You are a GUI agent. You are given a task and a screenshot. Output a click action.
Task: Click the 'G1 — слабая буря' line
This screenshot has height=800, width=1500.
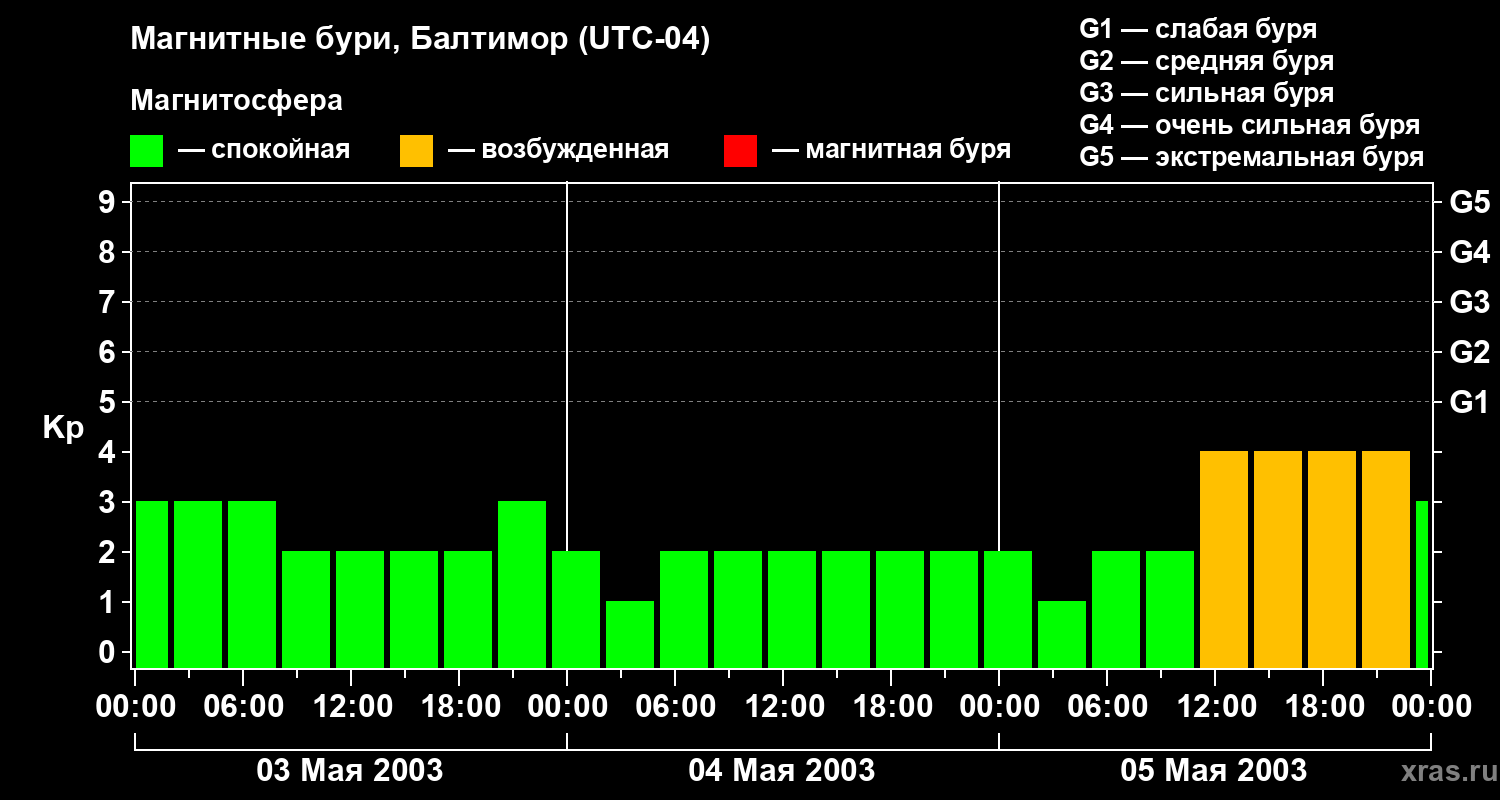click(1198, 29)
